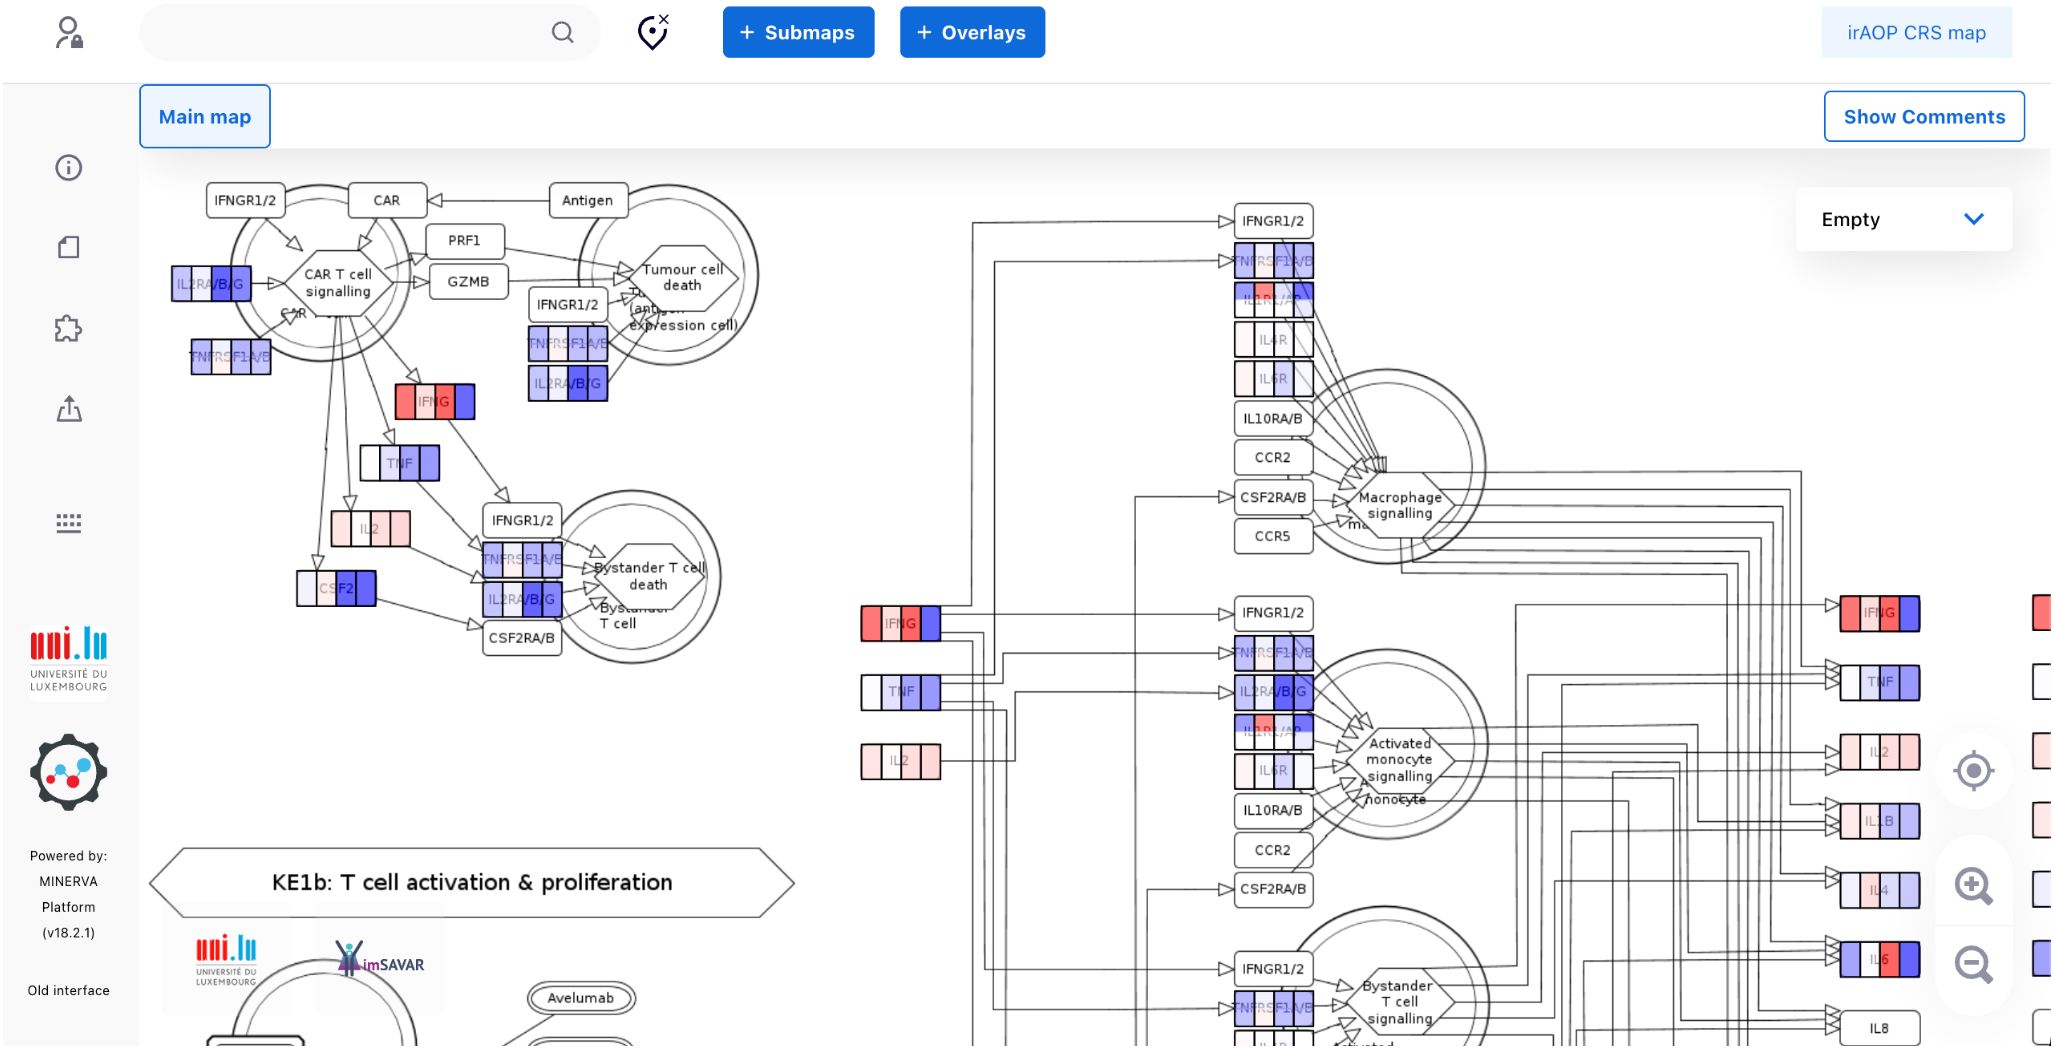
Task: Zoom out using magnifier minus icon
Action: coord(1974,965)
